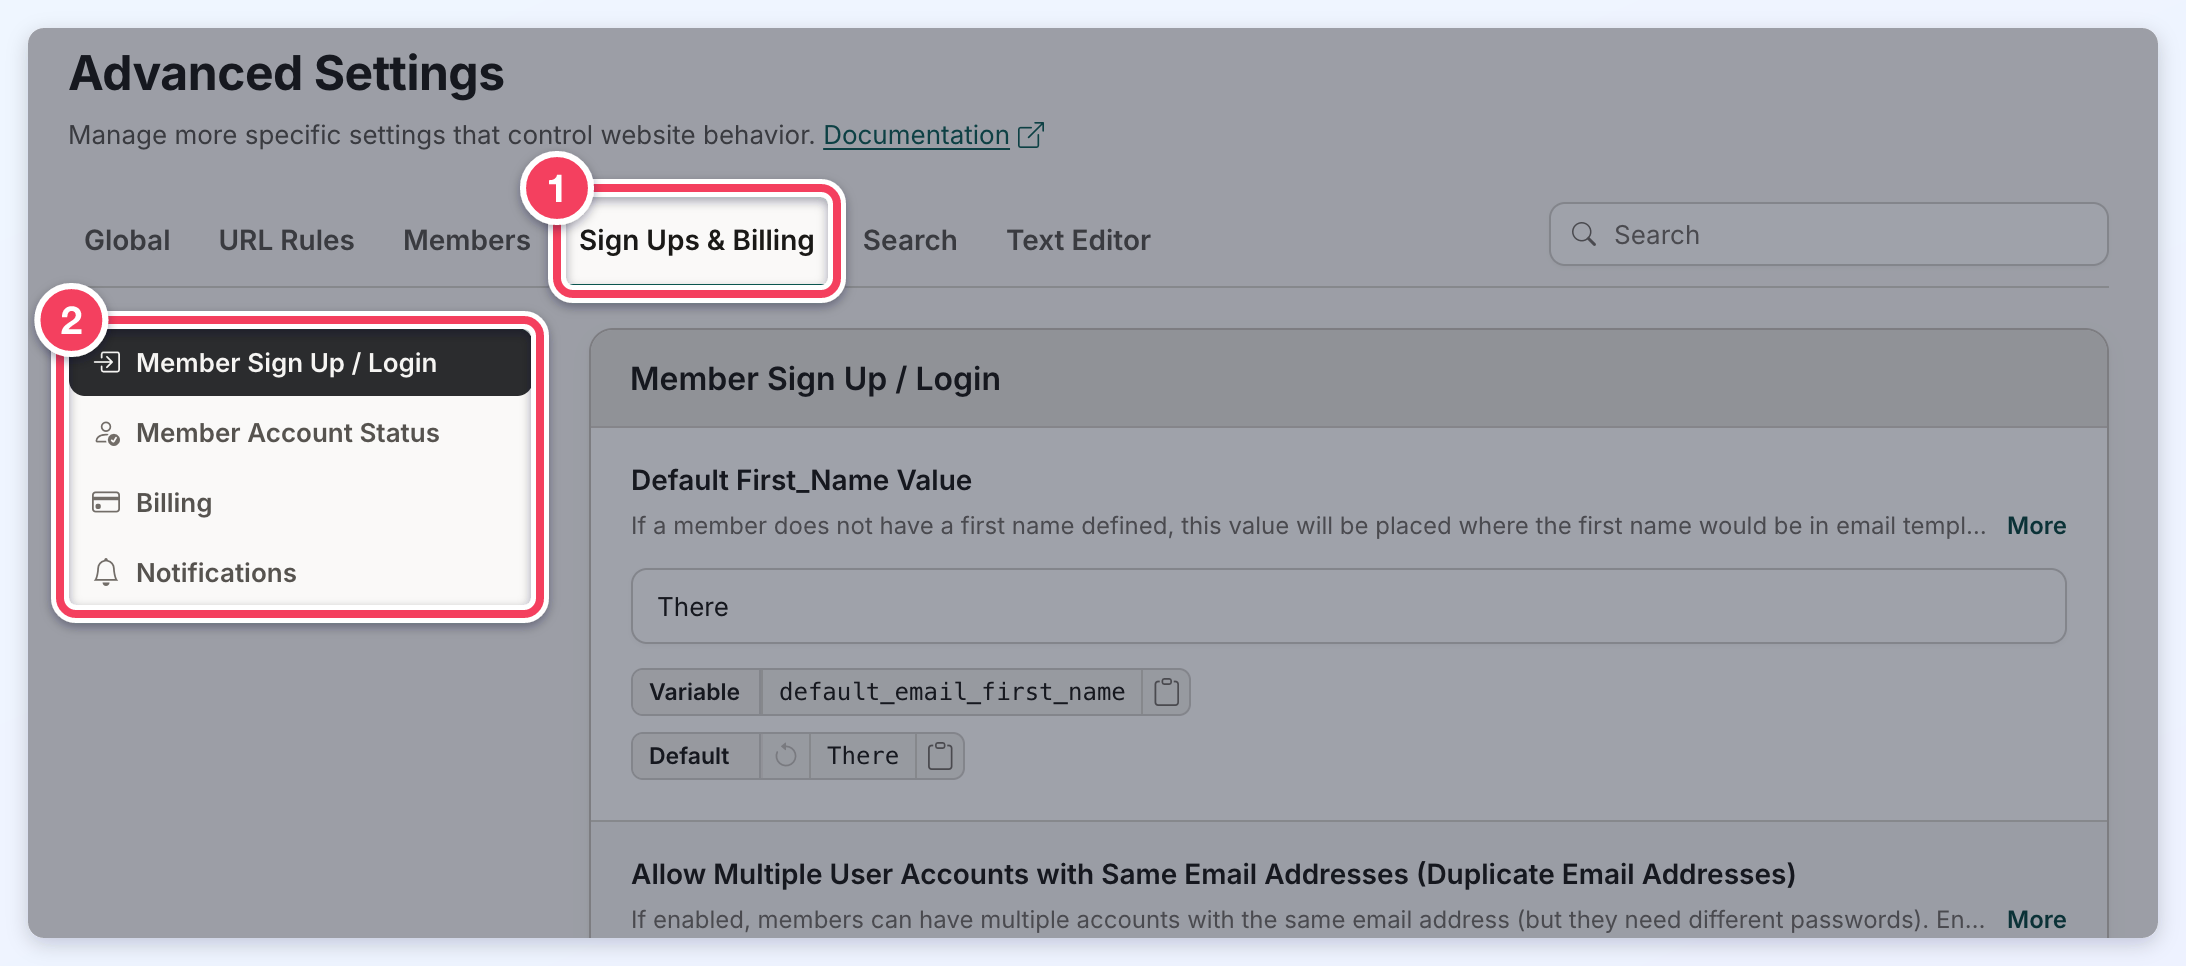The image size is (2186, 966).
Task: Copy the default value There
Action: point(940,756)
